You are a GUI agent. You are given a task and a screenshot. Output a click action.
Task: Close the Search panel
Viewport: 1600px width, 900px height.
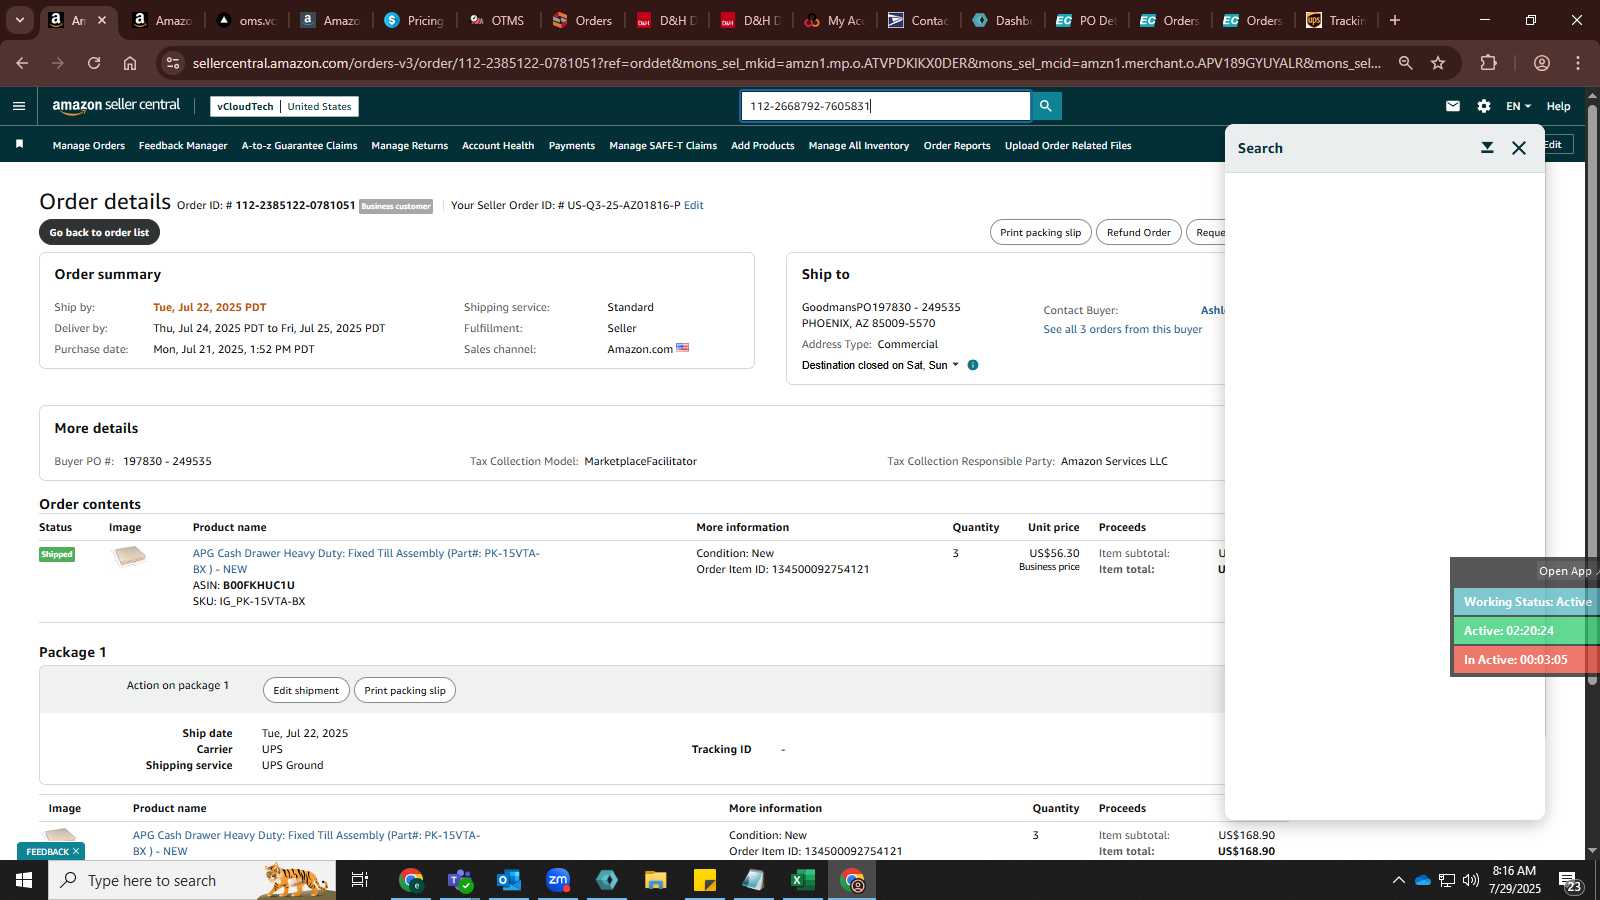coord(1519,148)
